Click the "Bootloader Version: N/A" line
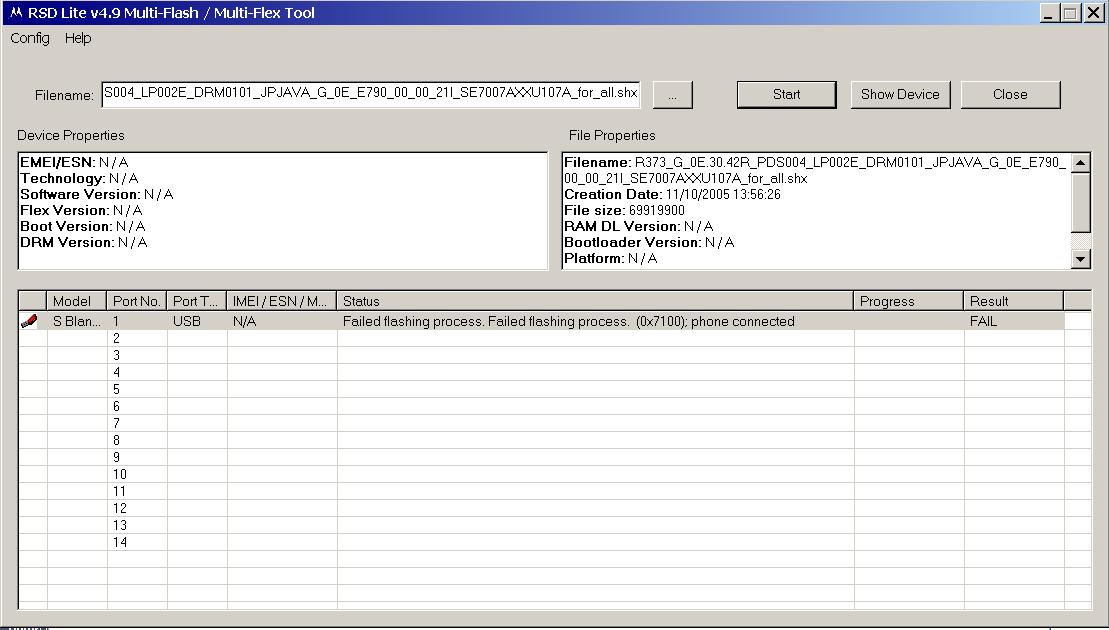This screenshot has height=630, width=1109. tap(649, 243)
